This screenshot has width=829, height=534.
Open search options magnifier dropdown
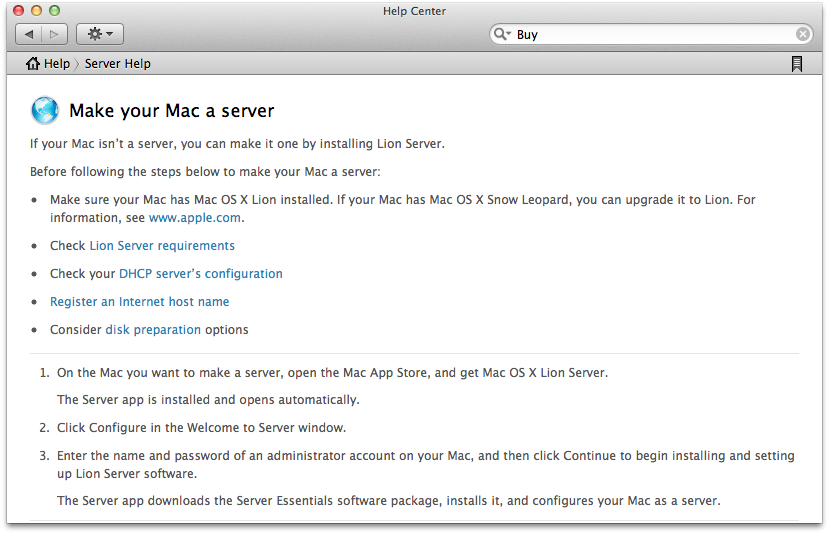pos(502,34)
